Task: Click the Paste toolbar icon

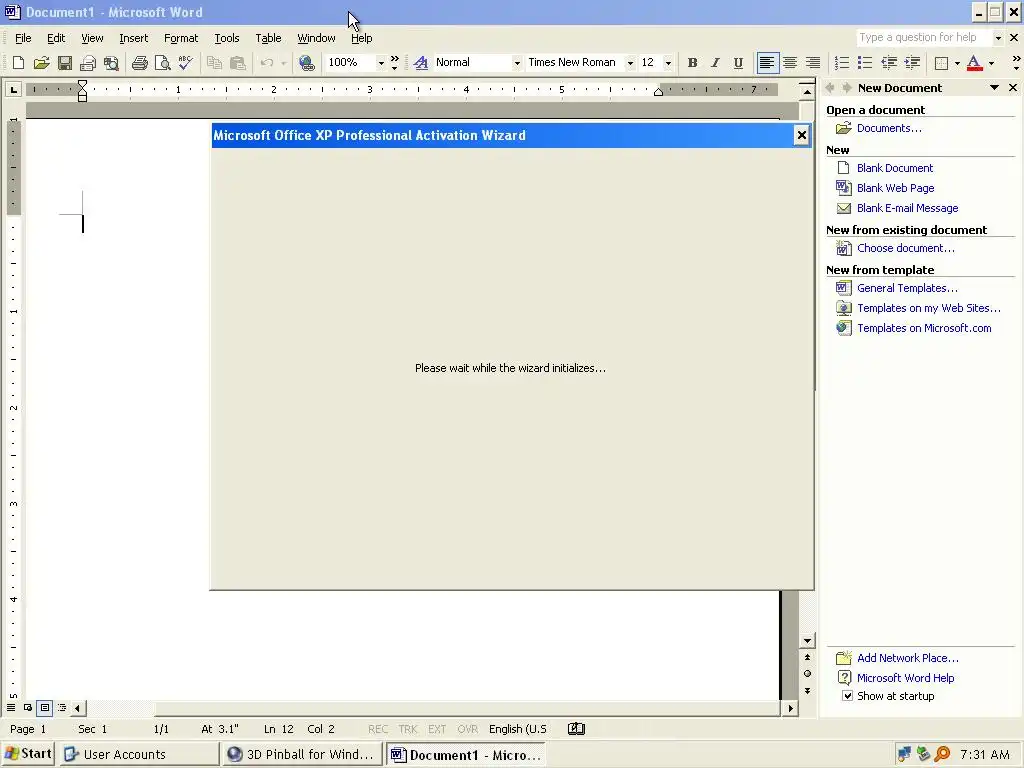Action: (x=238, y=63)
